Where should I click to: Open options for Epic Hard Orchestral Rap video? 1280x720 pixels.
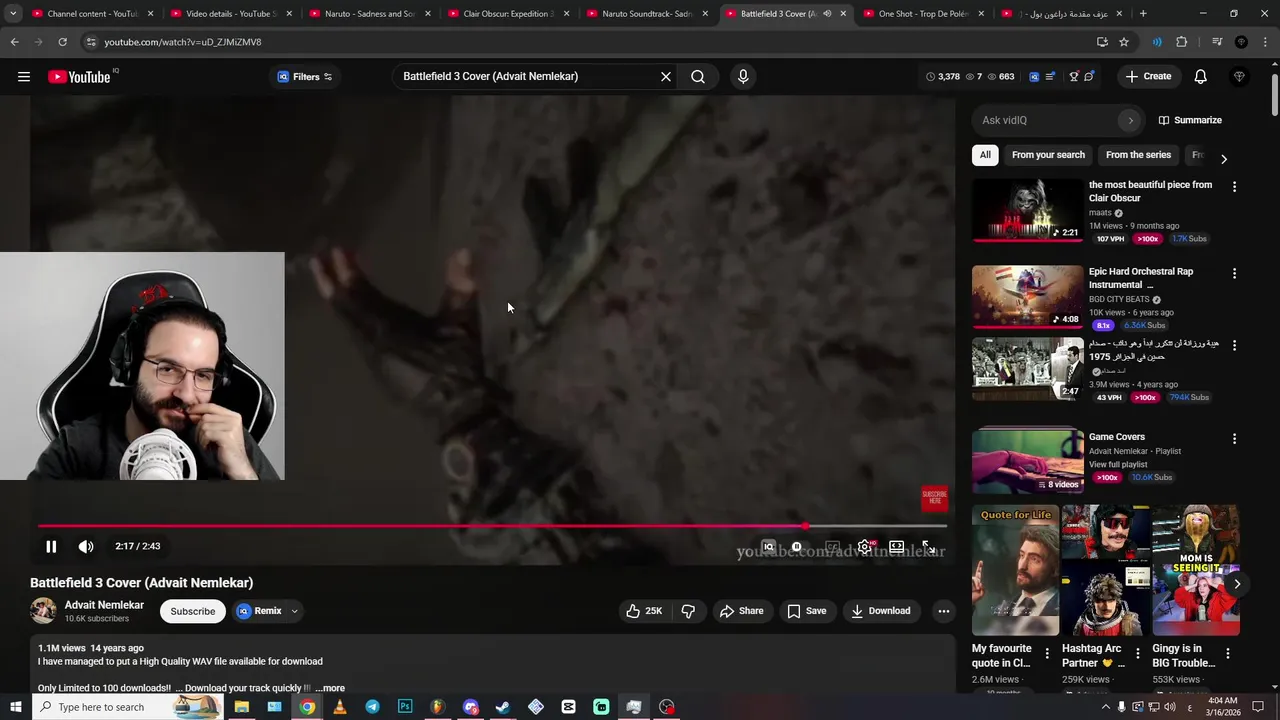click(x=1234, y=273)
